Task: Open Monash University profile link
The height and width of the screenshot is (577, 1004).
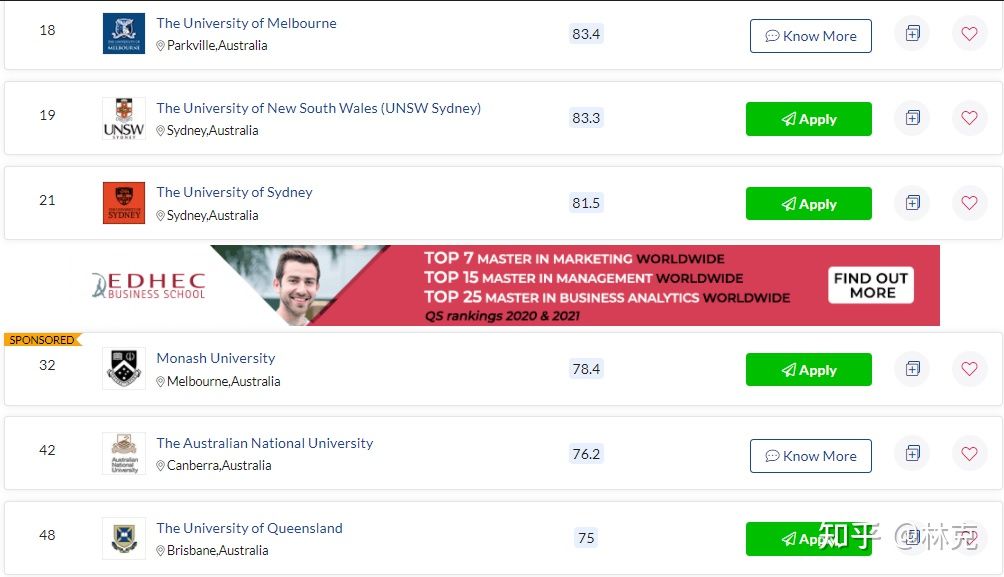Action: coord(216,358)
